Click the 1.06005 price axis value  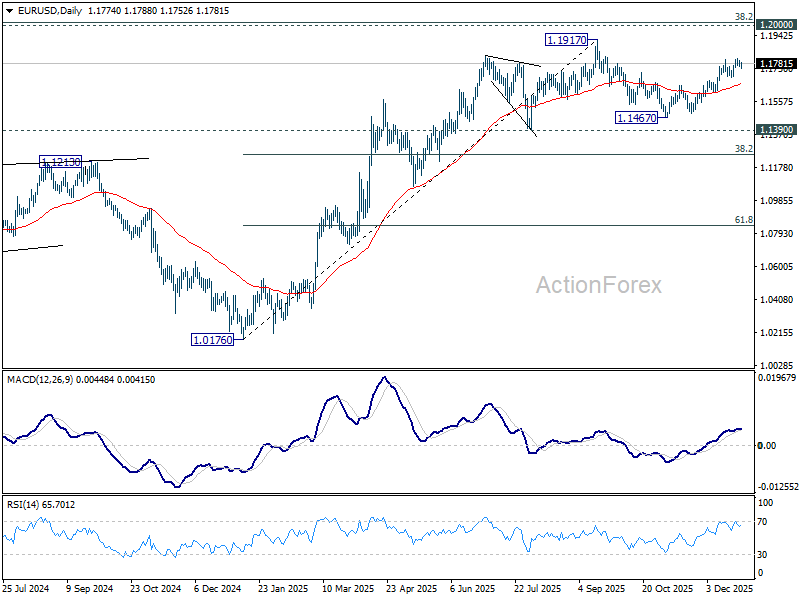tap(777, 266)
